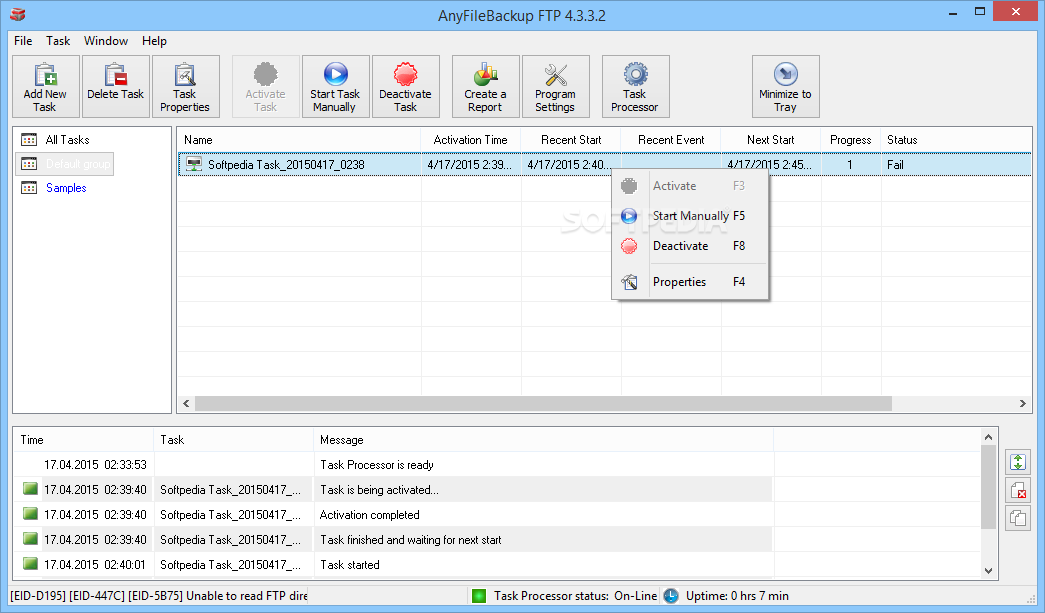This screenshot has height=613, width=1045.
Task: Click the green Task Processor status indicator
Action: click(x=479, y=596)
